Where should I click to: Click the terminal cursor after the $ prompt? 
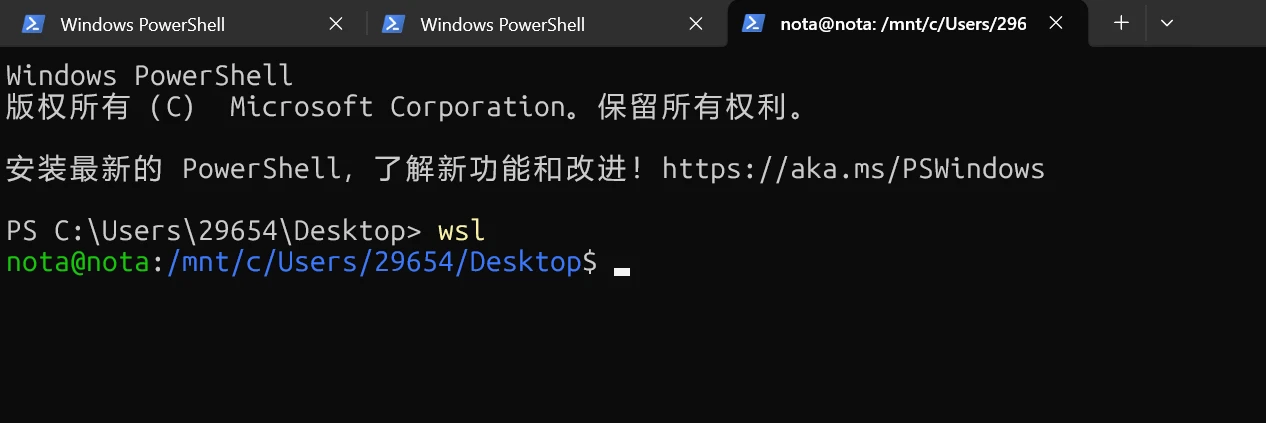622,268
